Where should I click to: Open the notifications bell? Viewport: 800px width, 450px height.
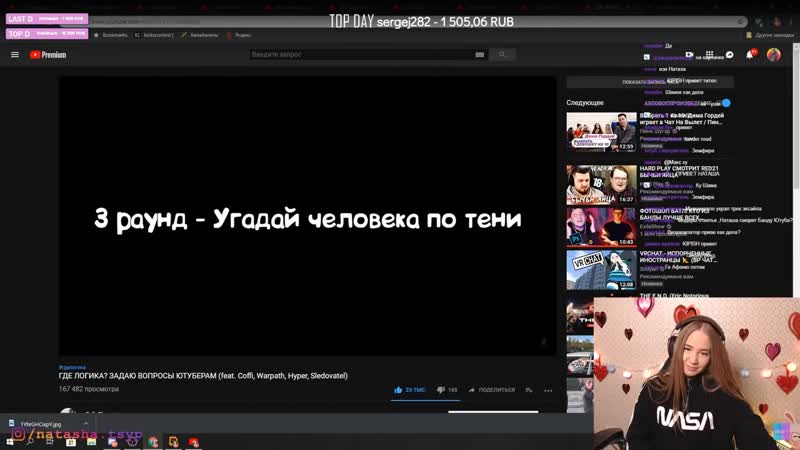pyautogui.click(x=749, y=55)
